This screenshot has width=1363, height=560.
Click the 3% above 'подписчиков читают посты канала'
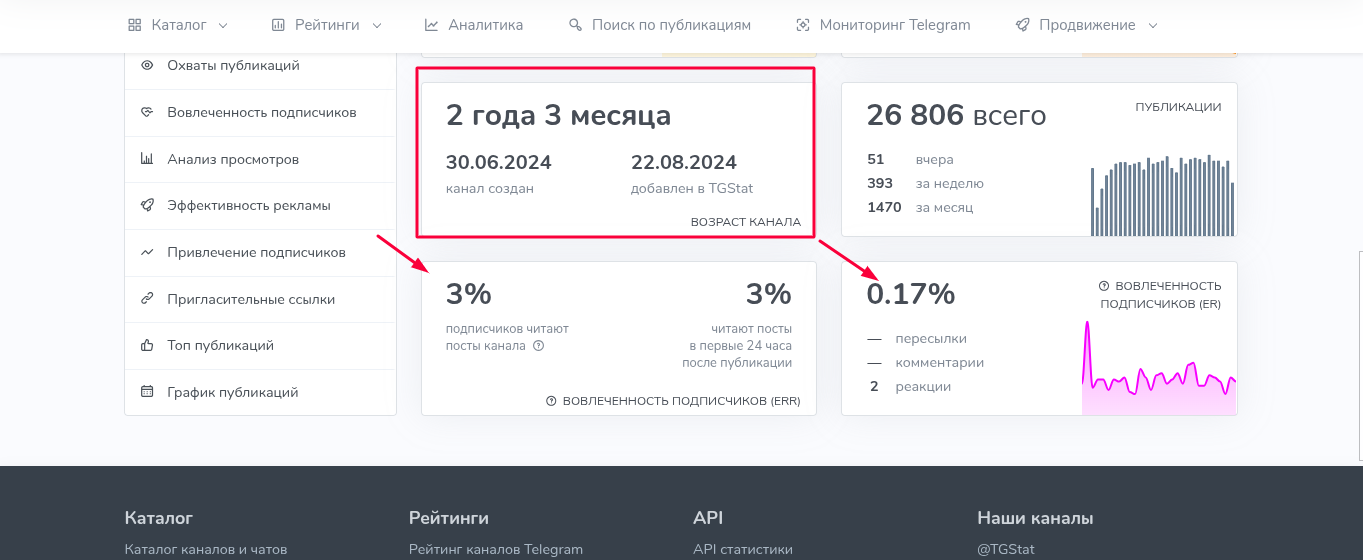coord(469,294)
